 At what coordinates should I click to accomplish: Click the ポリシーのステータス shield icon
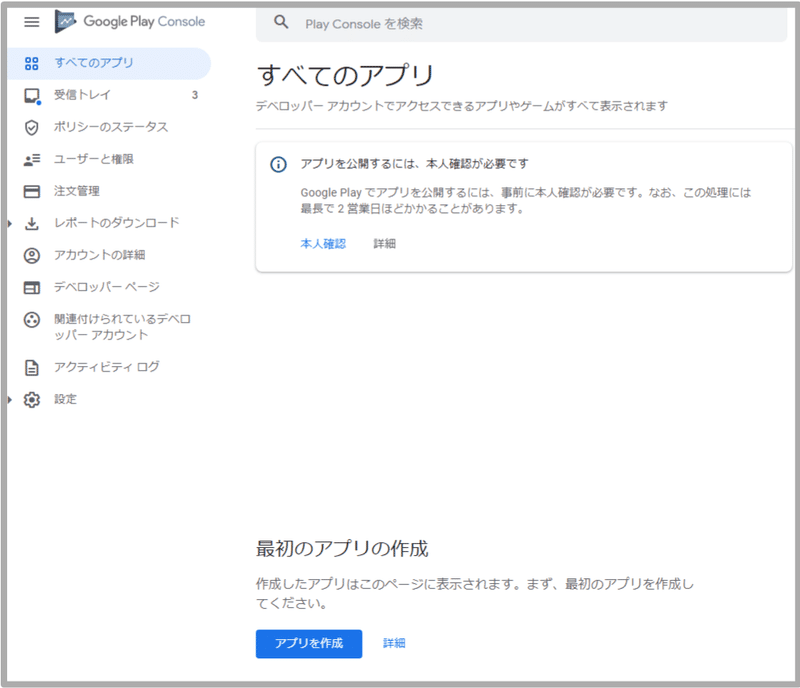coord(32,128)
